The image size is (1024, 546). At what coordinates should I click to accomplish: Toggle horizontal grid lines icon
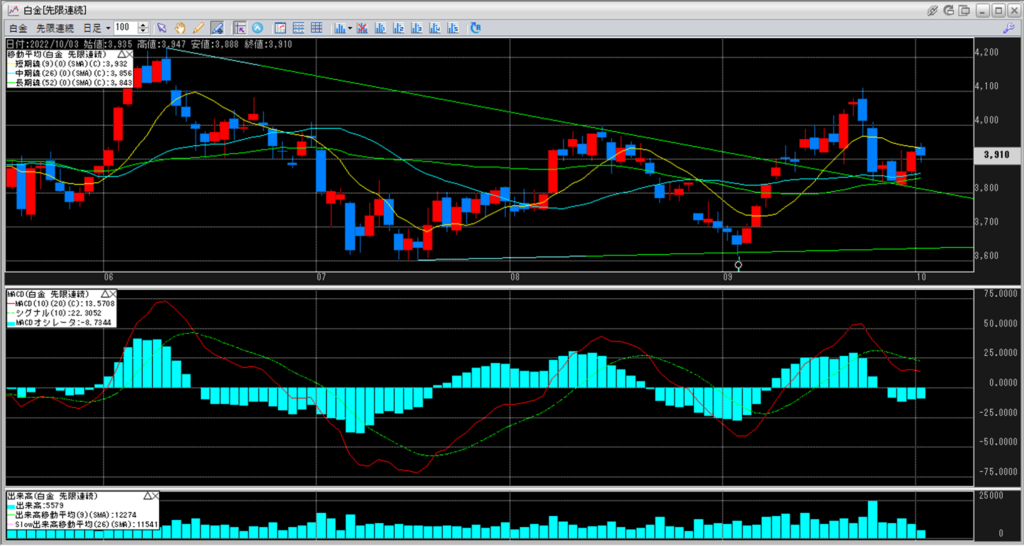pyautogui.click(x=298, y=28)
